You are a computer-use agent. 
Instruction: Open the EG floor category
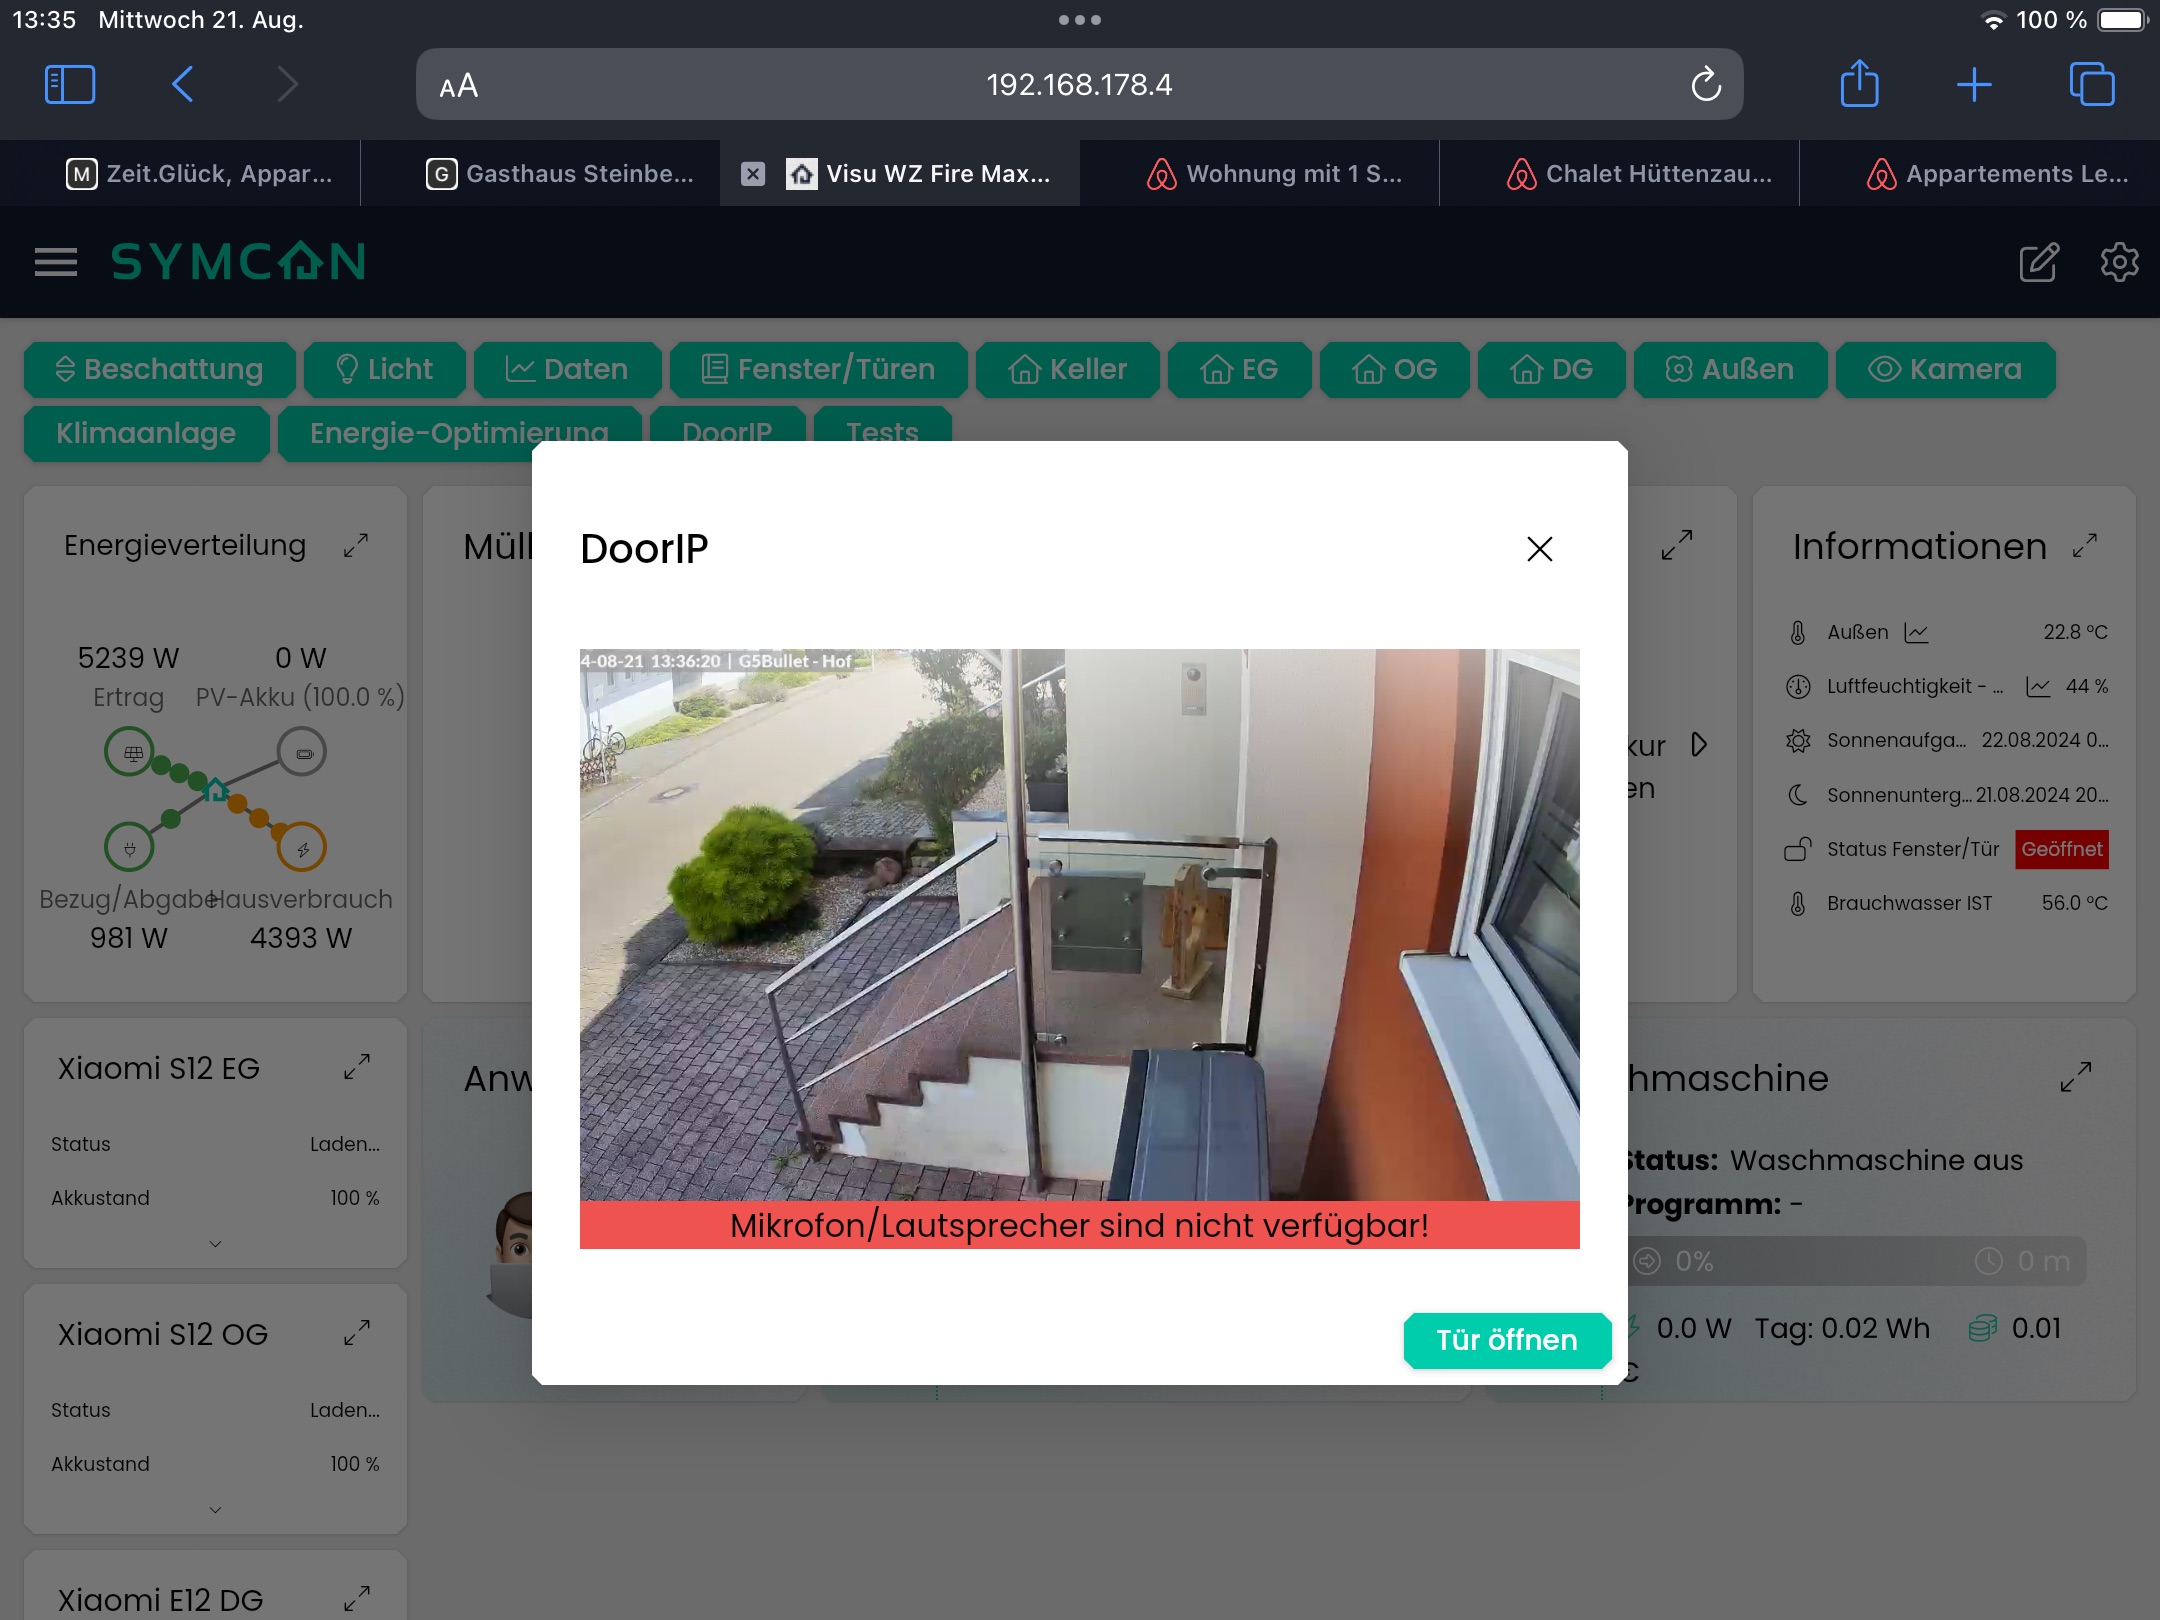click(1239, 370)
